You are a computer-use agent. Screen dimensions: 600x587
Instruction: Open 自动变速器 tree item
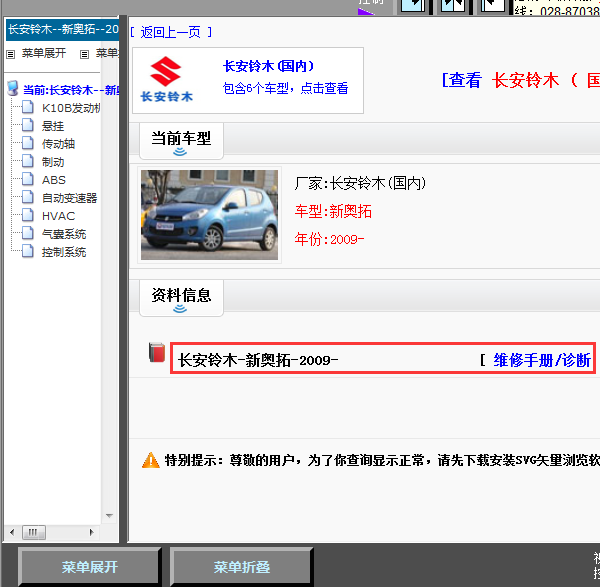point(69,198)
